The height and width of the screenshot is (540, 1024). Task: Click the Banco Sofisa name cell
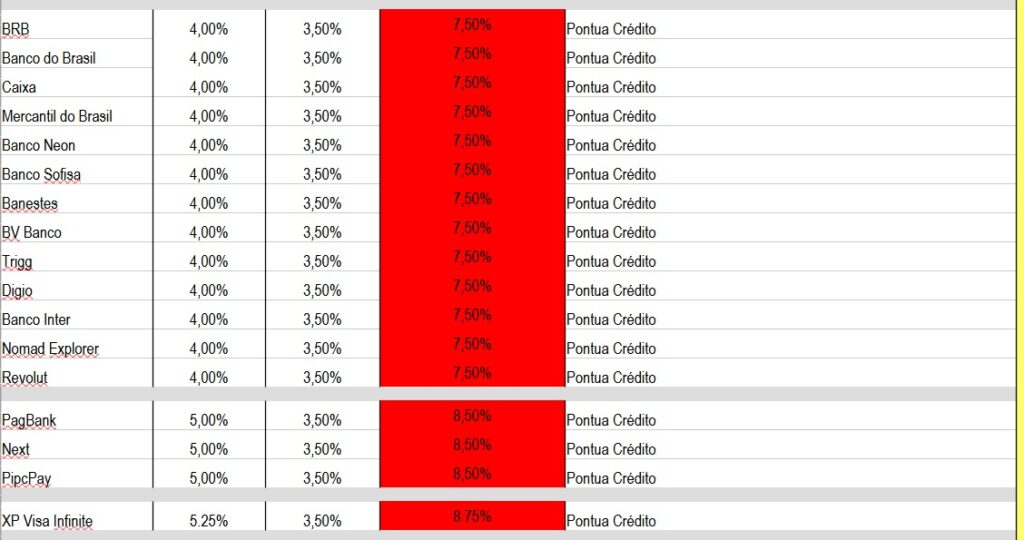pos(41,174)
